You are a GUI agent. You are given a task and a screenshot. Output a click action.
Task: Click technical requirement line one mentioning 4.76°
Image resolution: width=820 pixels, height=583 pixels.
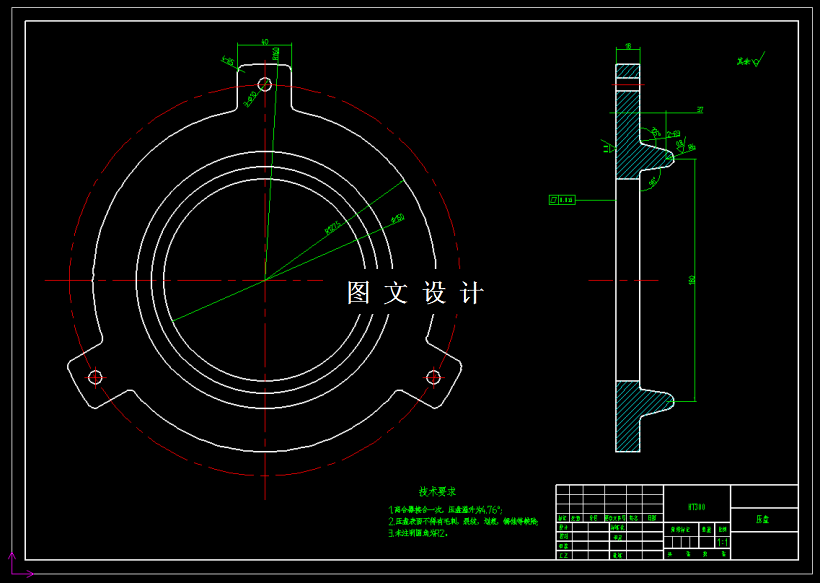point(445,509)
